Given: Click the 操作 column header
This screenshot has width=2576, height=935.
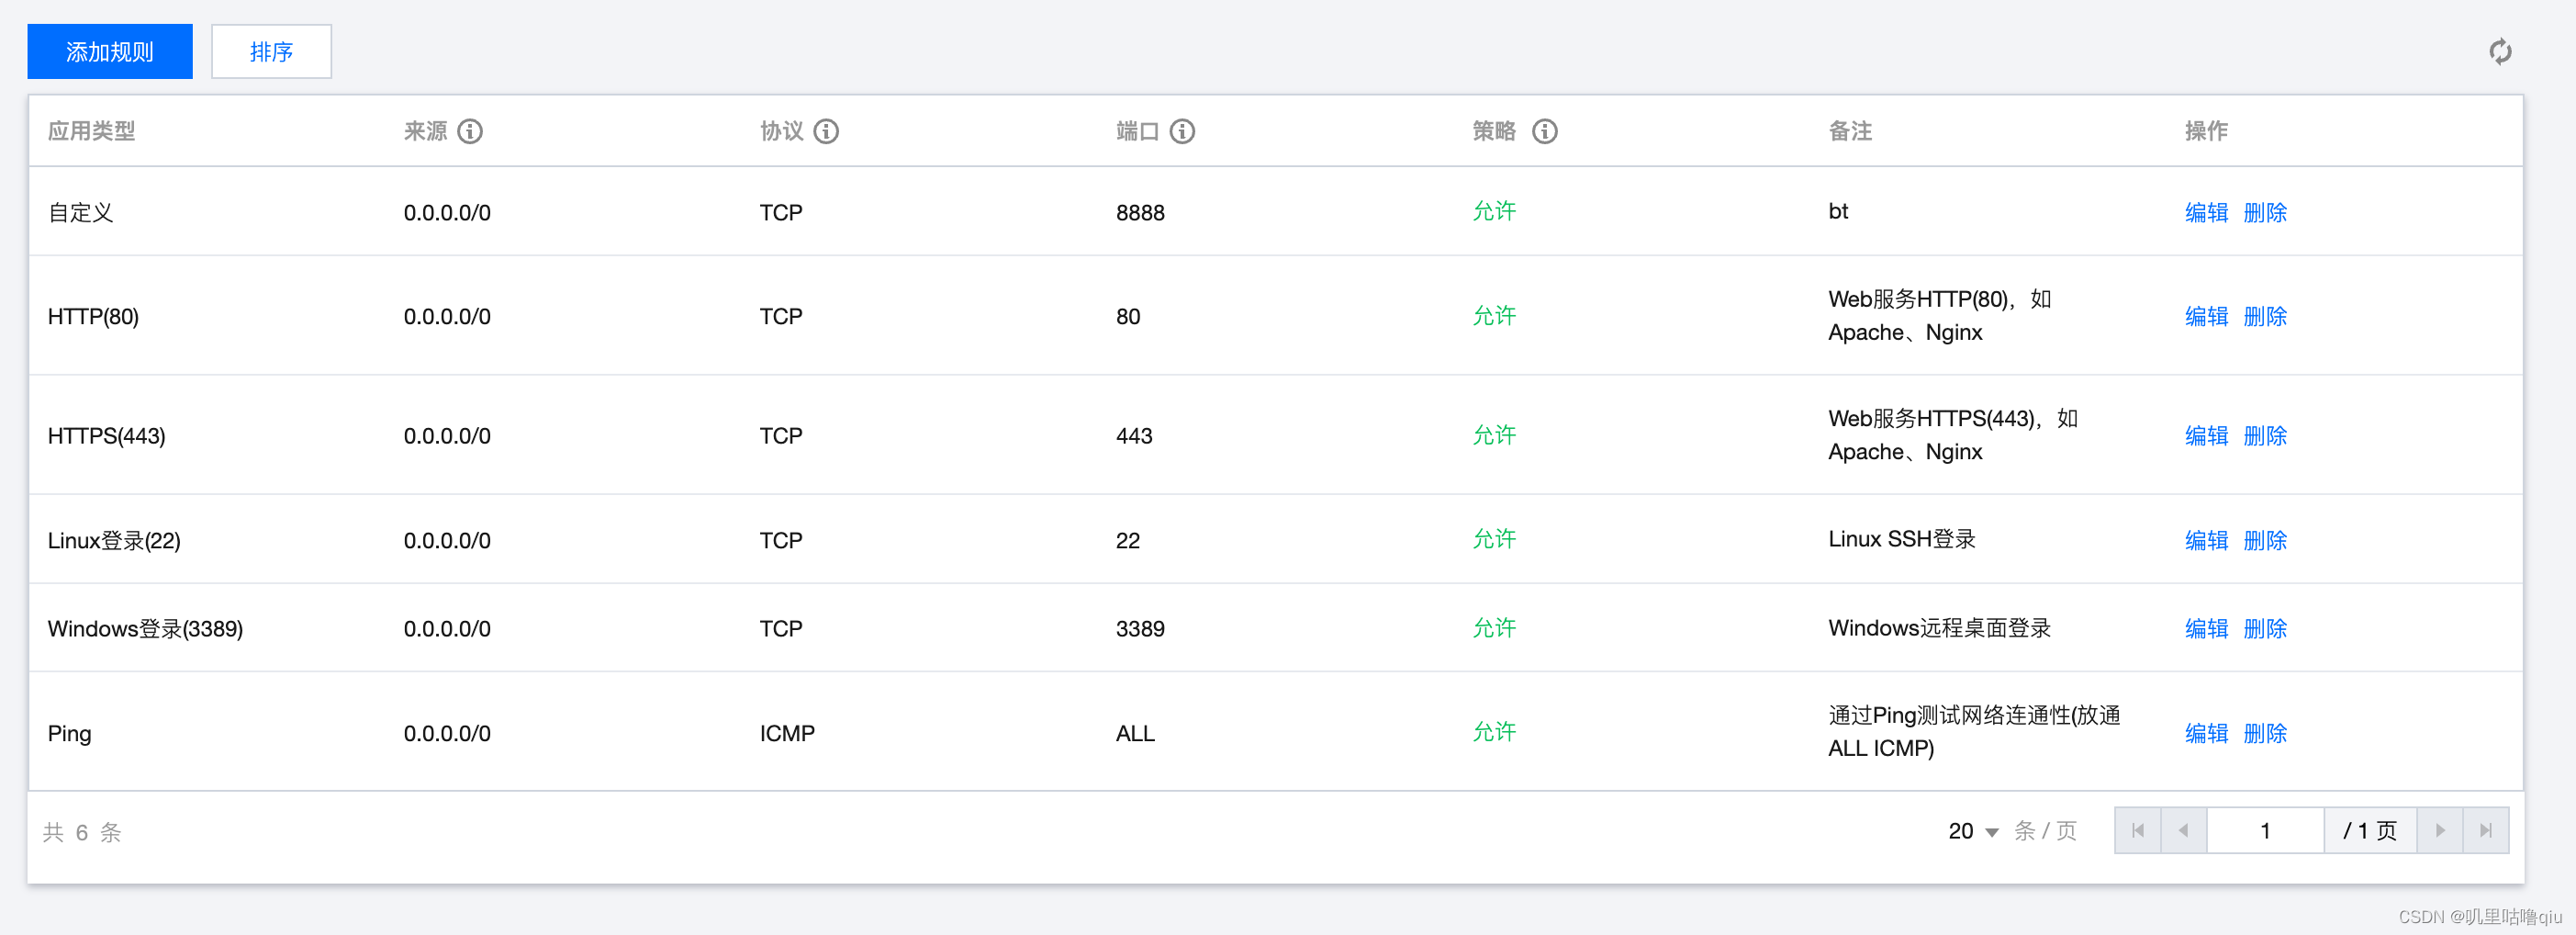Looking at the screenshot, I should click(x=2206, y=131).
